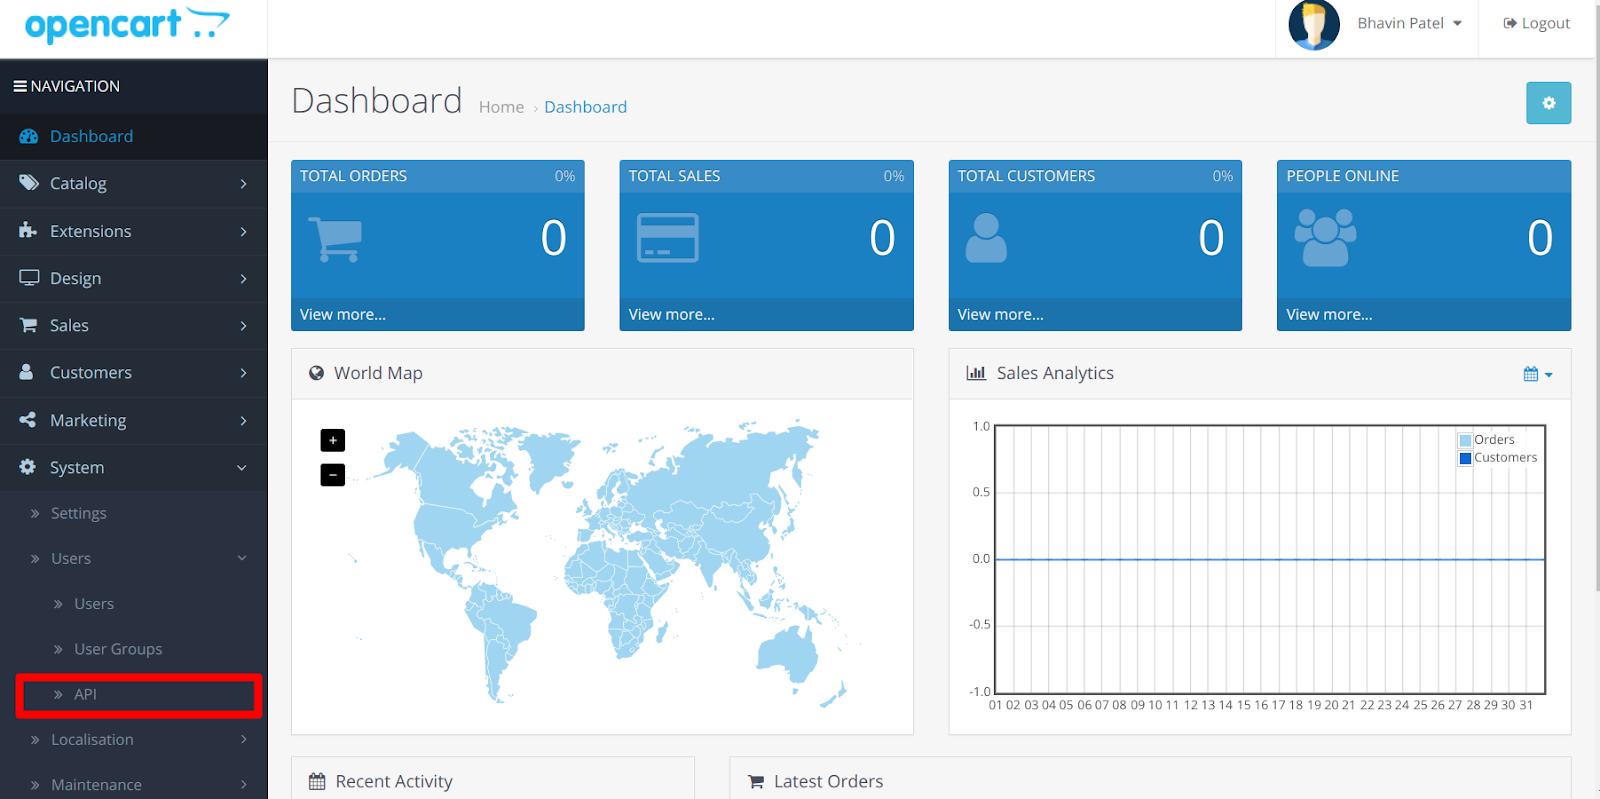Click the Recent Activity calendar icon

pos(317,781)
